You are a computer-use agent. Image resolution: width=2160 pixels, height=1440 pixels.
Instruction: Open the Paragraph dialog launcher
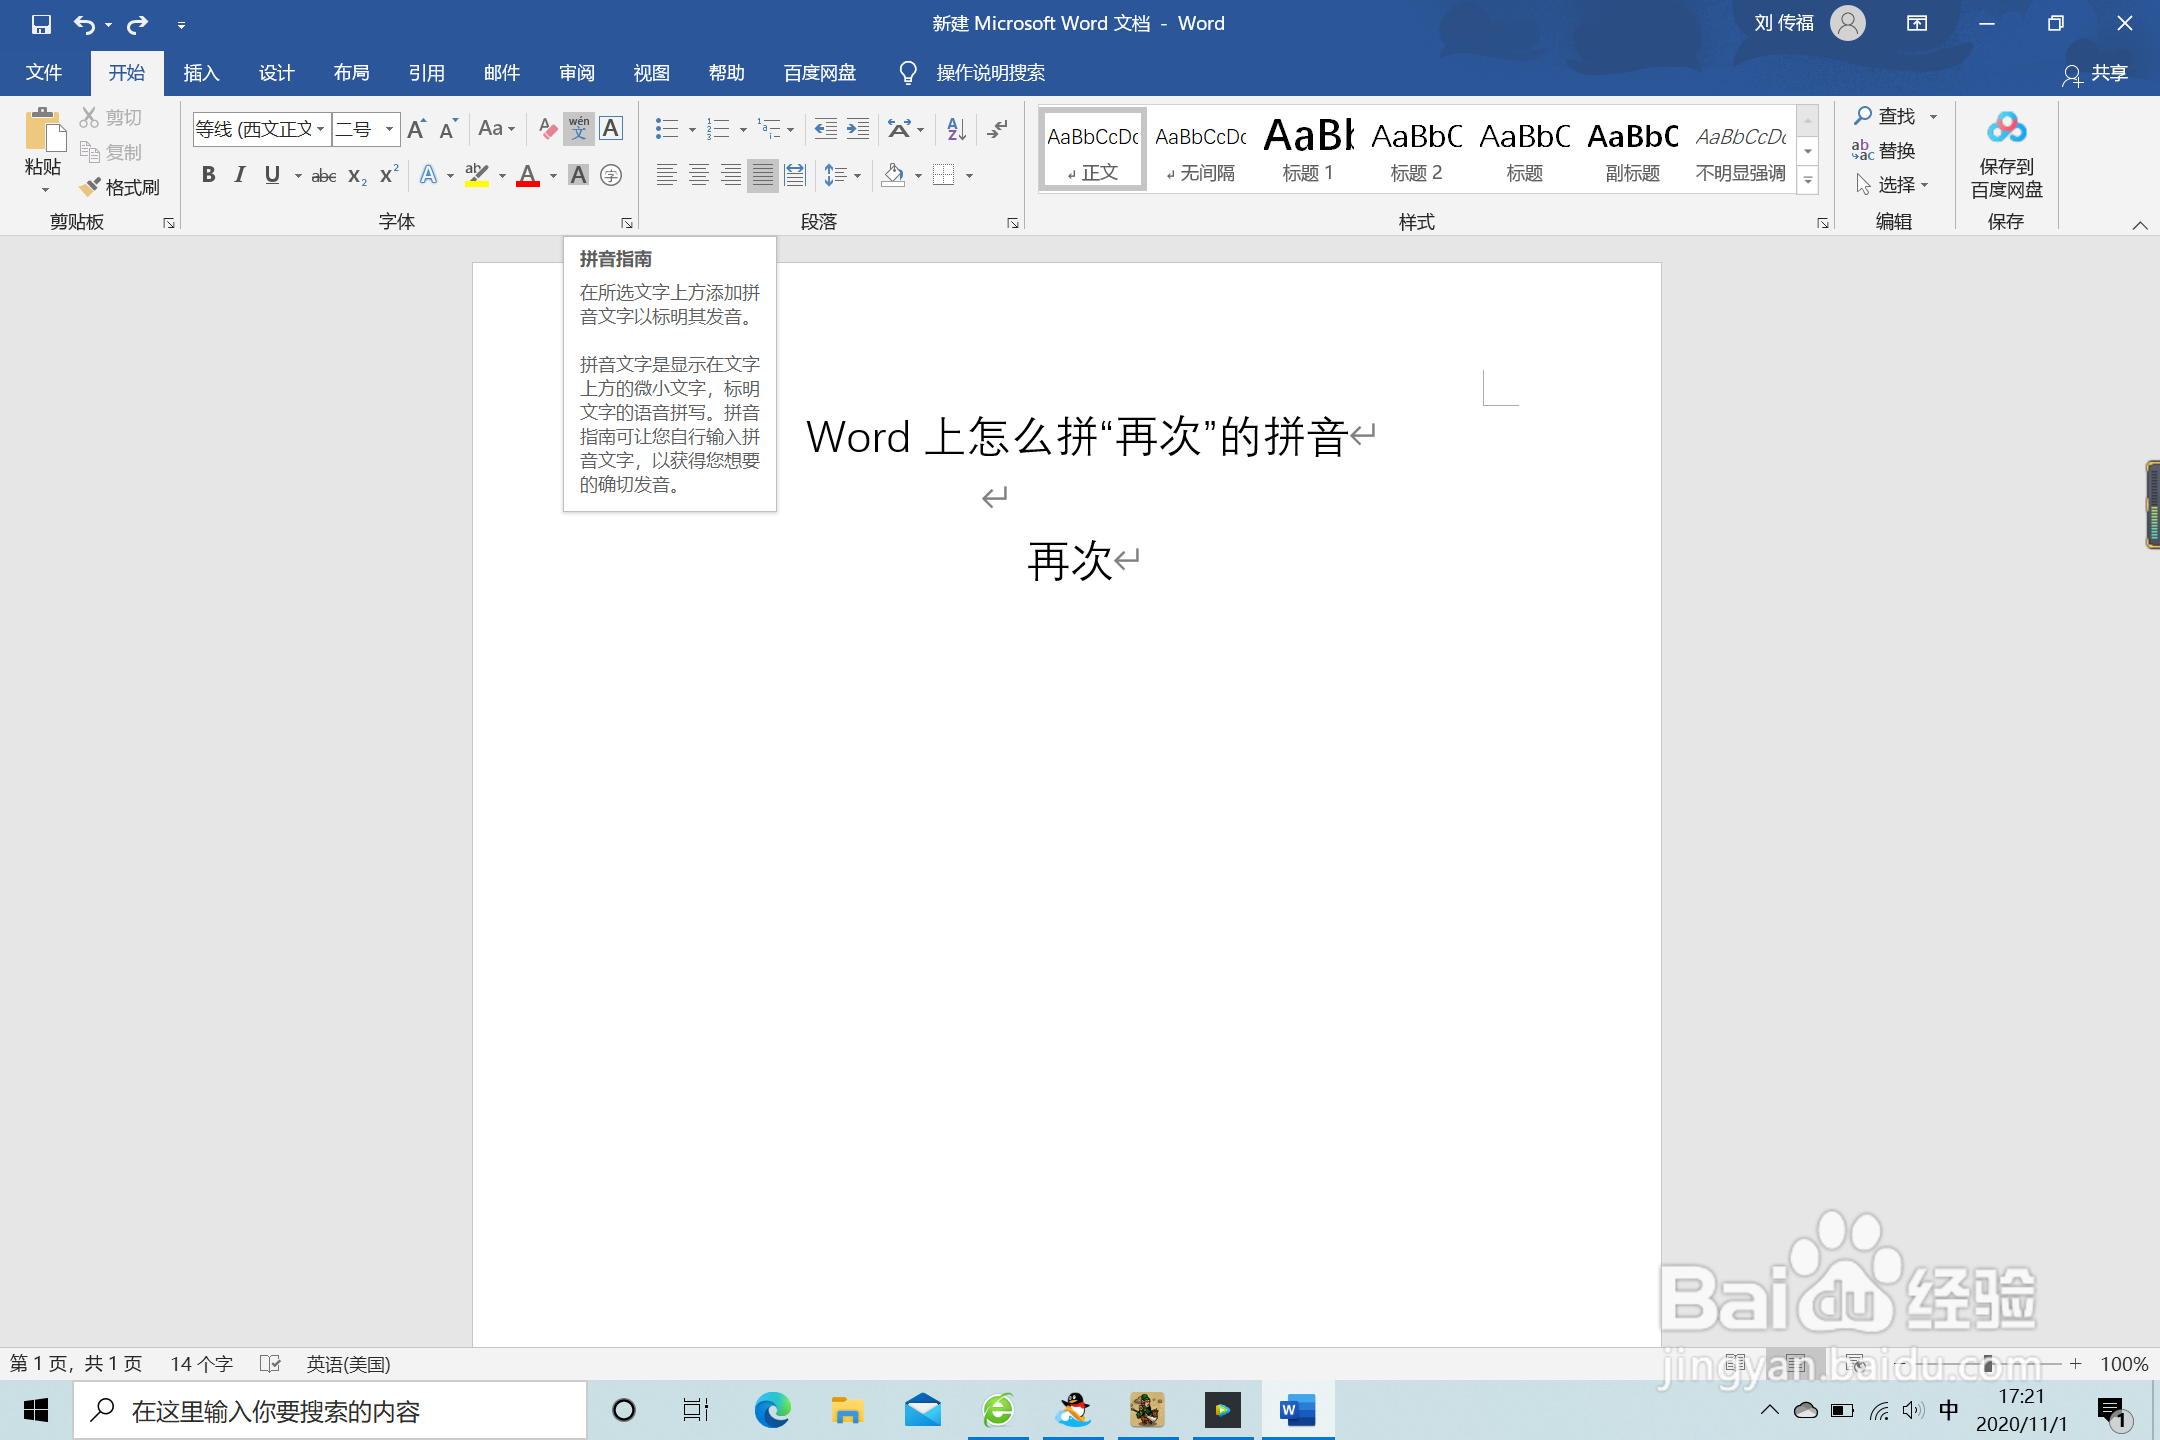coord(1013,222)
